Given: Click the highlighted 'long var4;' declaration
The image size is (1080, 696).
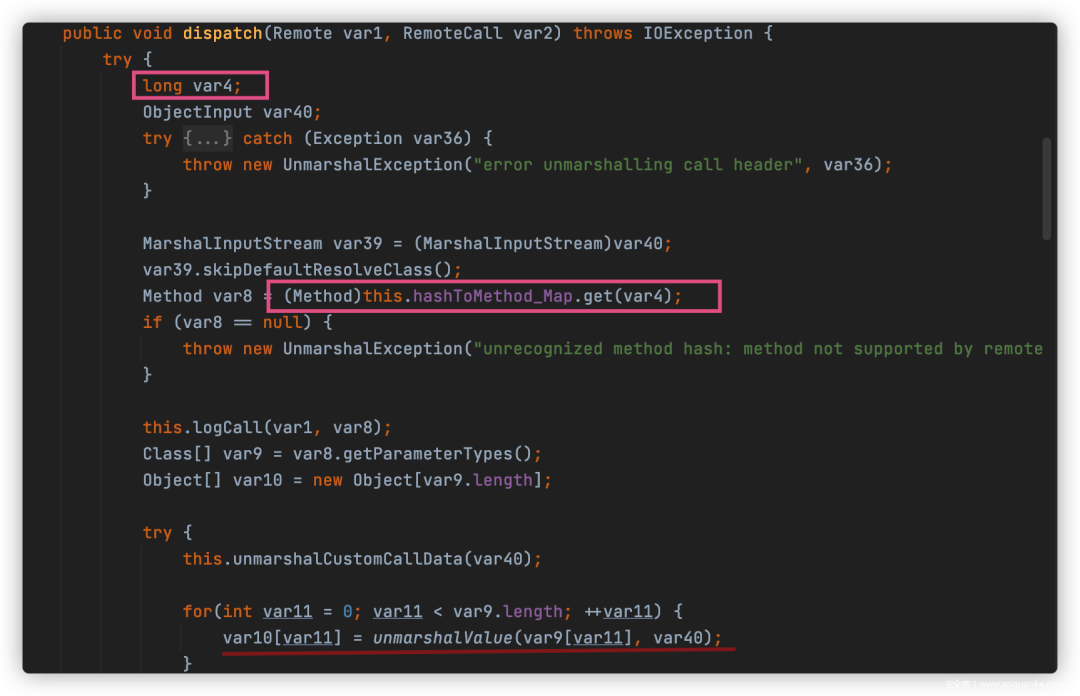Looking at the screenshot, I should pyautogui.click(x=200, y=86).
